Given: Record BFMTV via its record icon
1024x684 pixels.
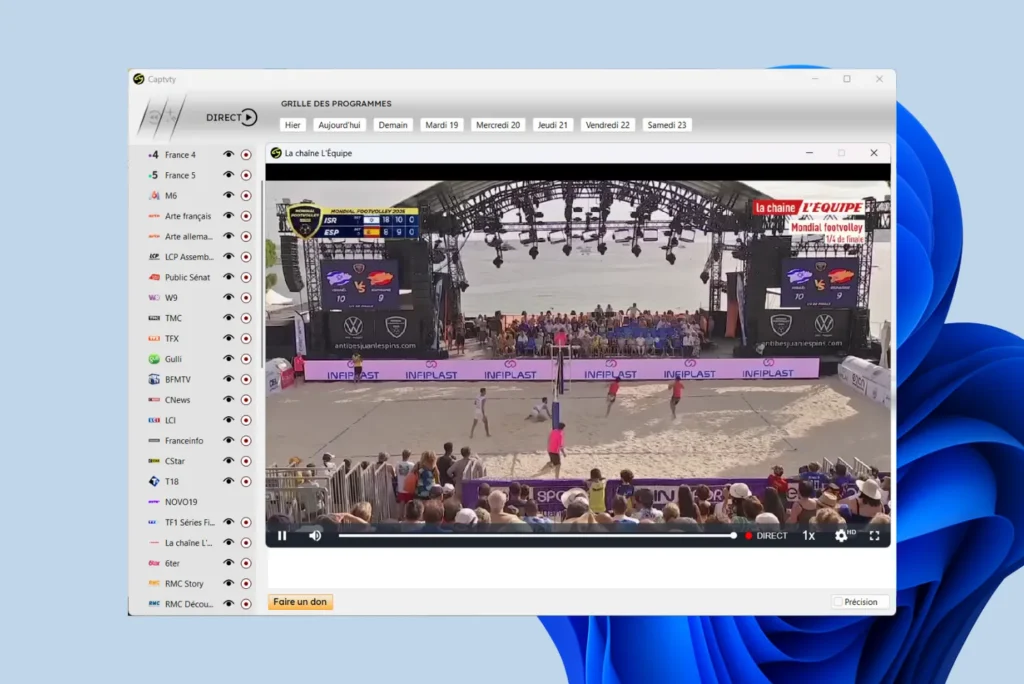Looking at the screenshot, I should pyautogui.click(x=246, y=379).
